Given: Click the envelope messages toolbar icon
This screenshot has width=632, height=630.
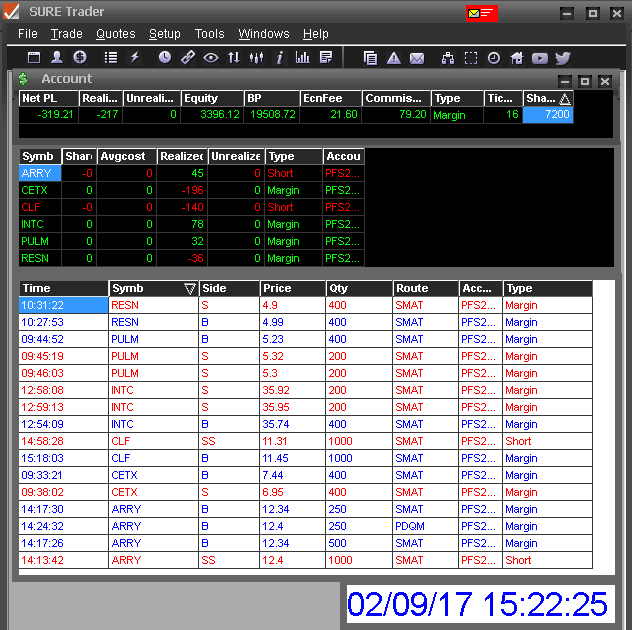Looking at the screenshot, I should point(417,58).
